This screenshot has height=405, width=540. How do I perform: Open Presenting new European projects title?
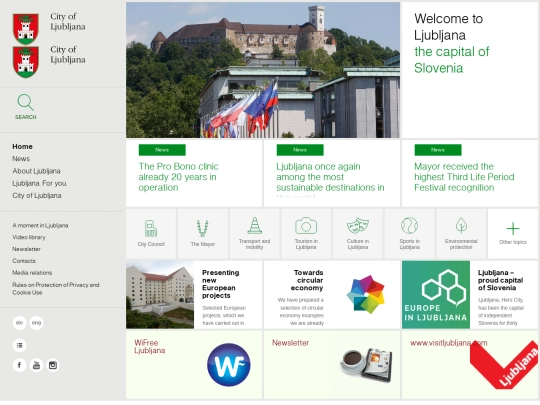(x=220, y=284)
